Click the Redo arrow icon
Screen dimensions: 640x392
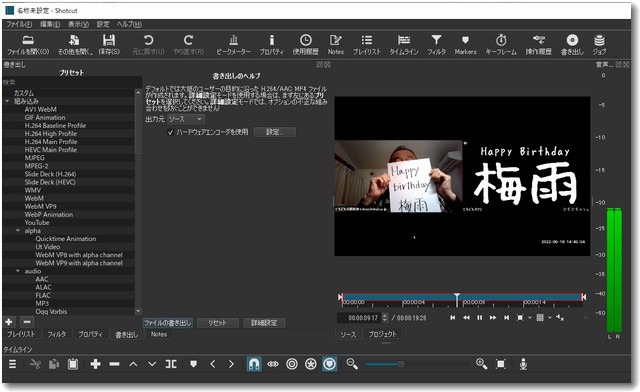188,40
